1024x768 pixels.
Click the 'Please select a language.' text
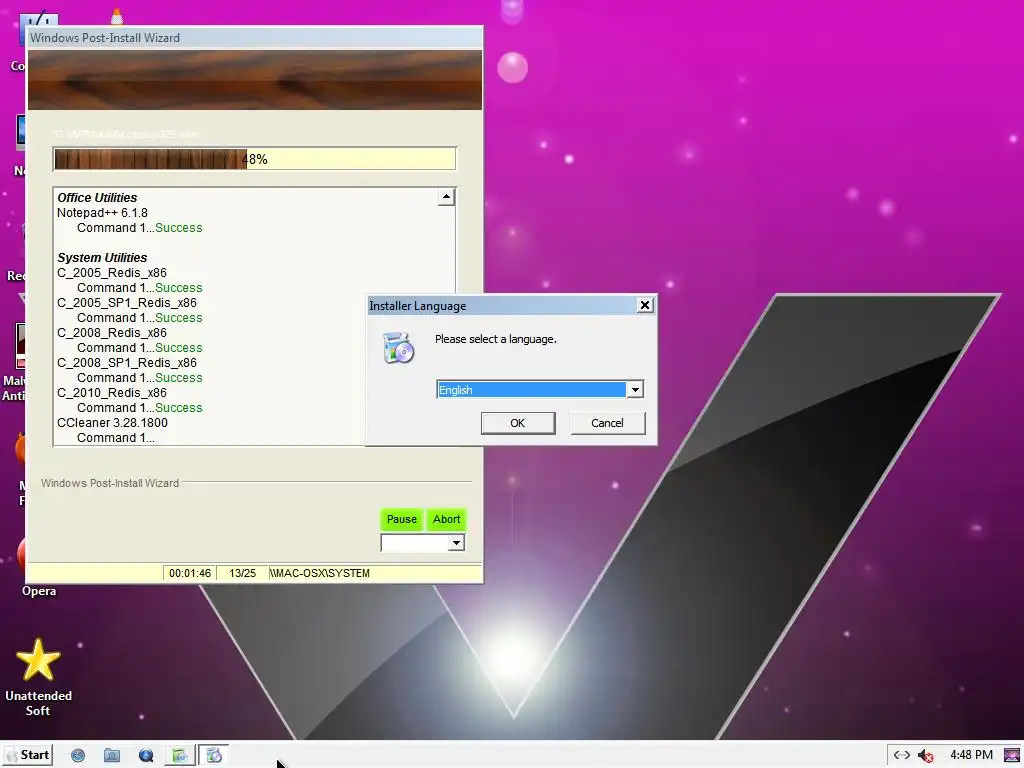(496, 339)
